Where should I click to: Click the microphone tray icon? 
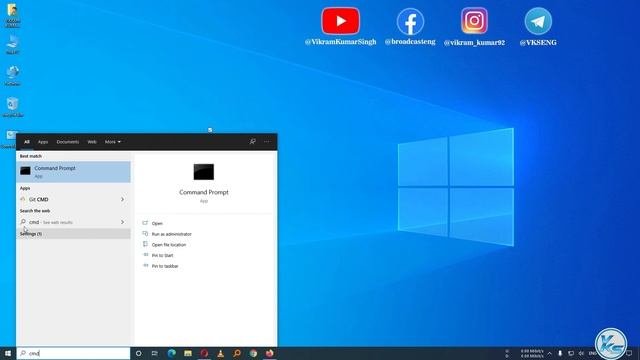coord(560,353)
